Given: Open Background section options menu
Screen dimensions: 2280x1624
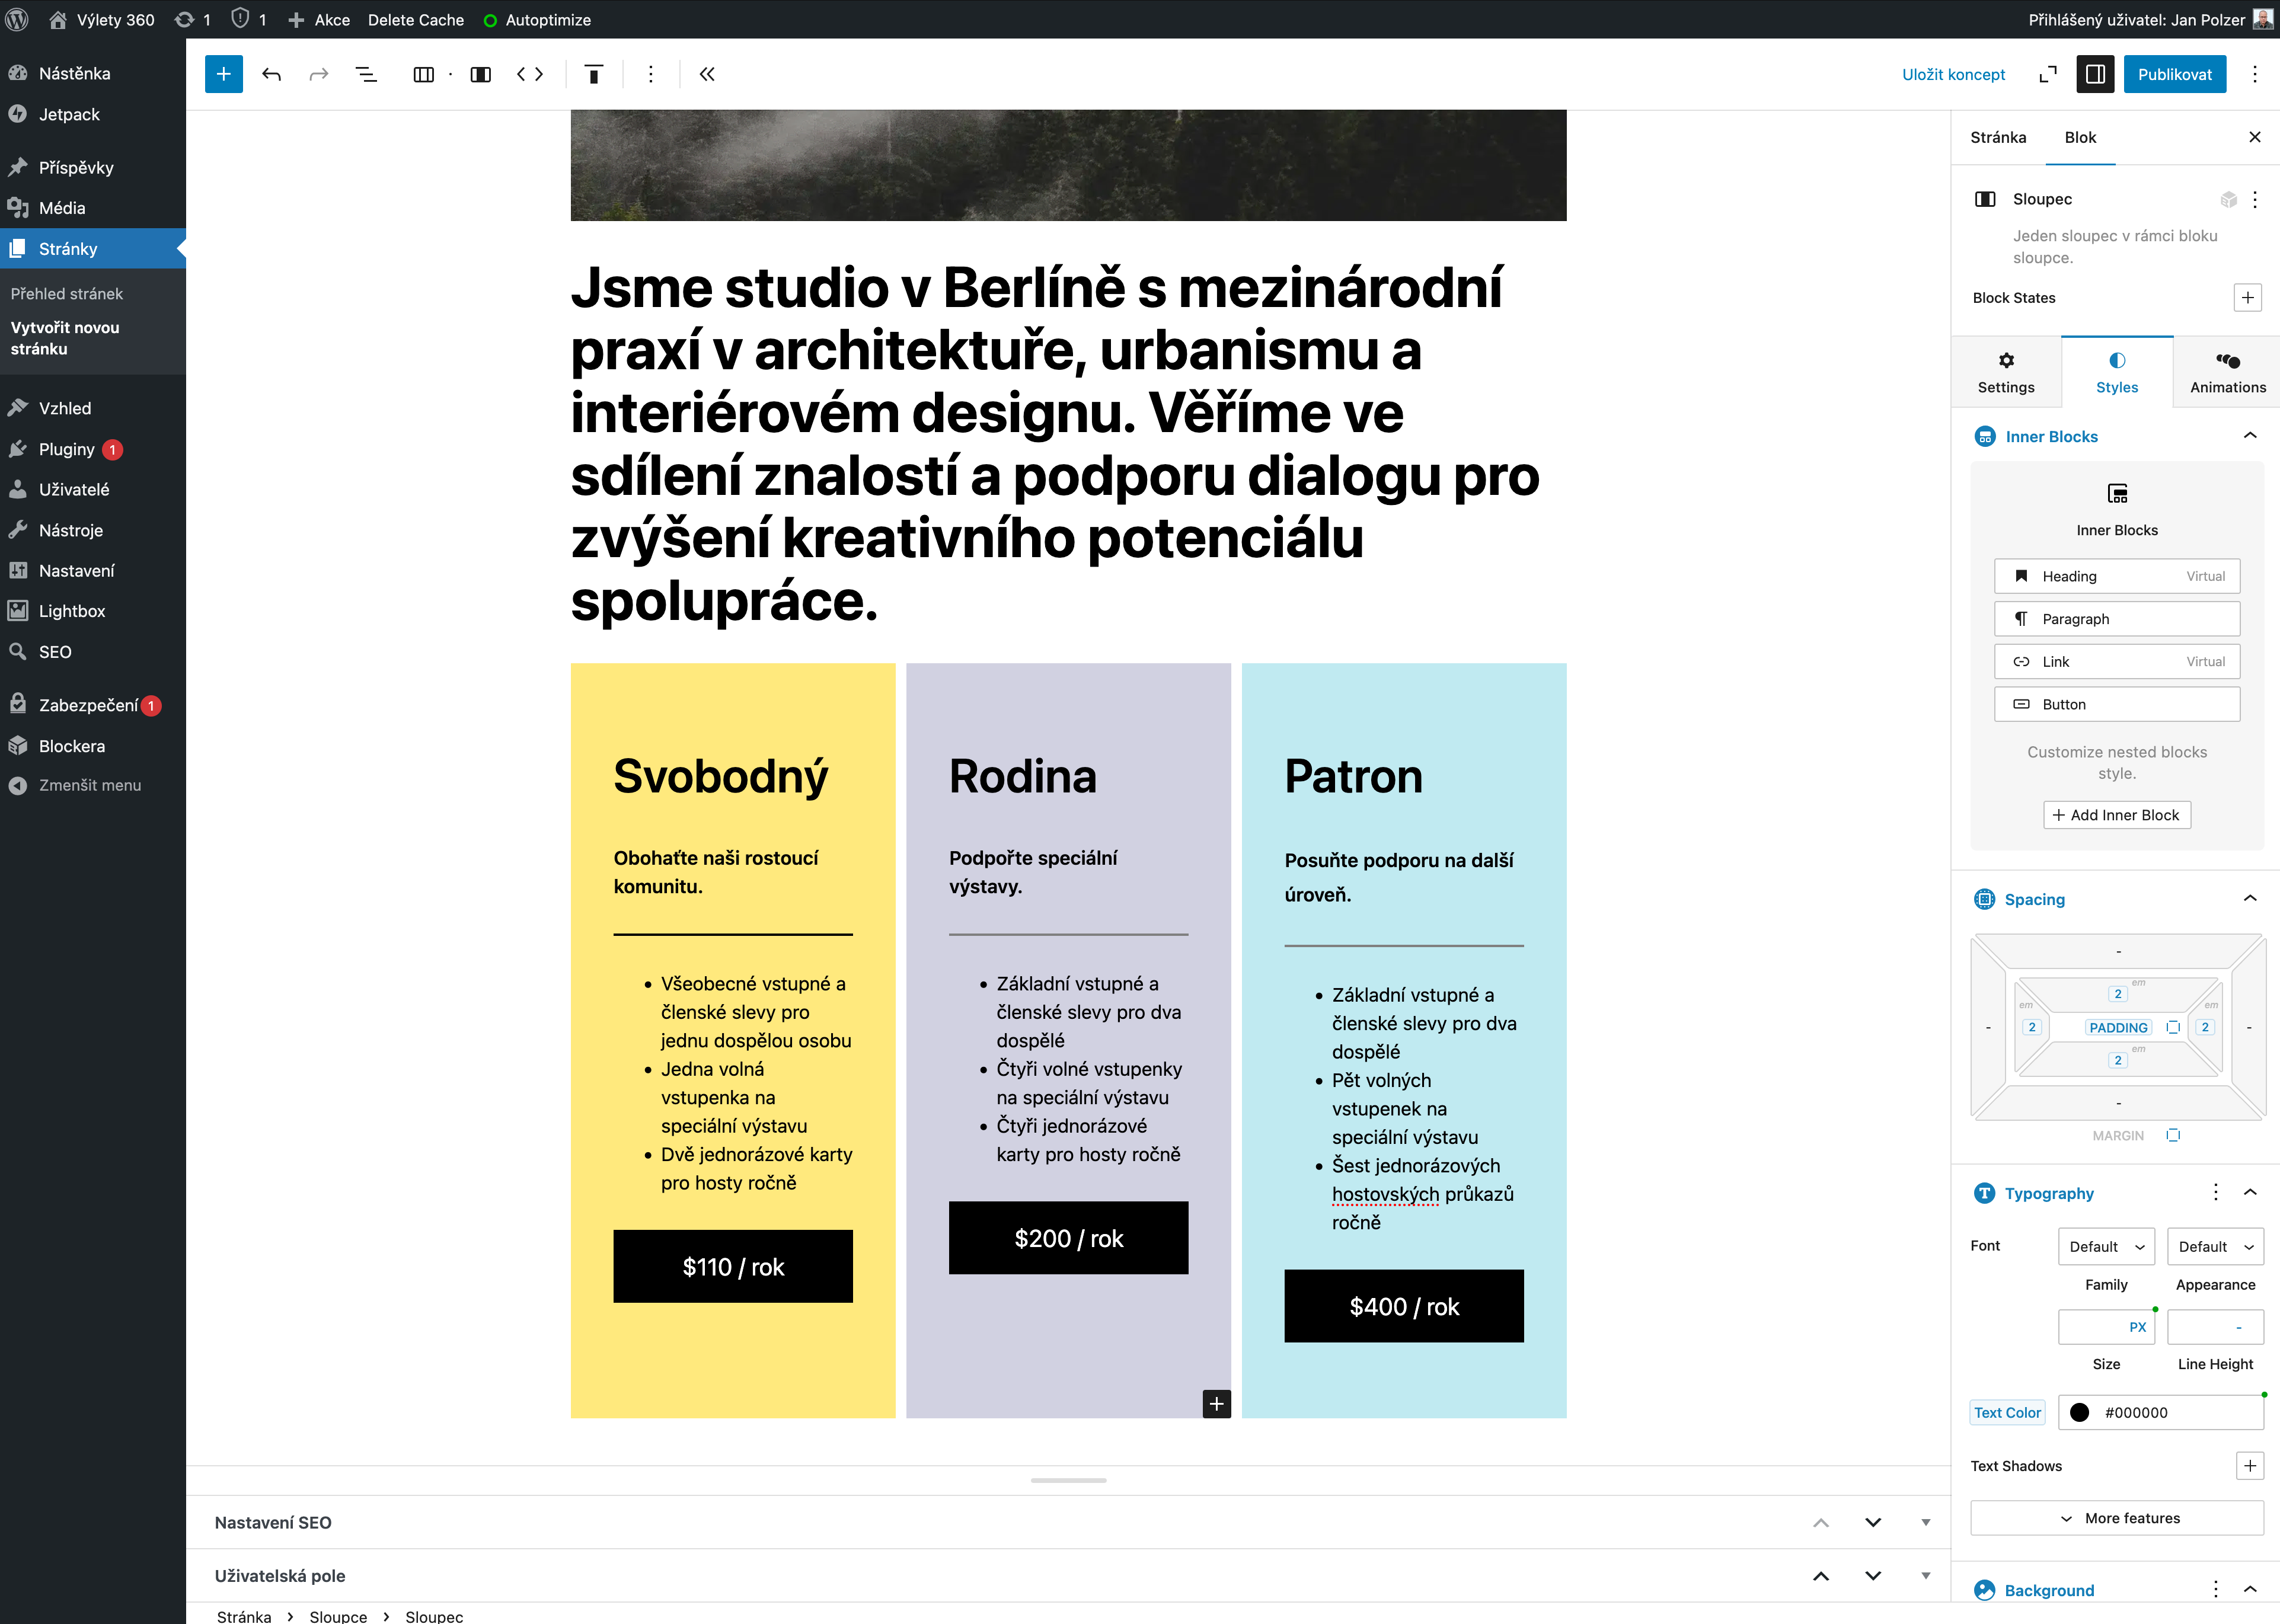Looking at the screenshot, I should coord(2216,1589).
